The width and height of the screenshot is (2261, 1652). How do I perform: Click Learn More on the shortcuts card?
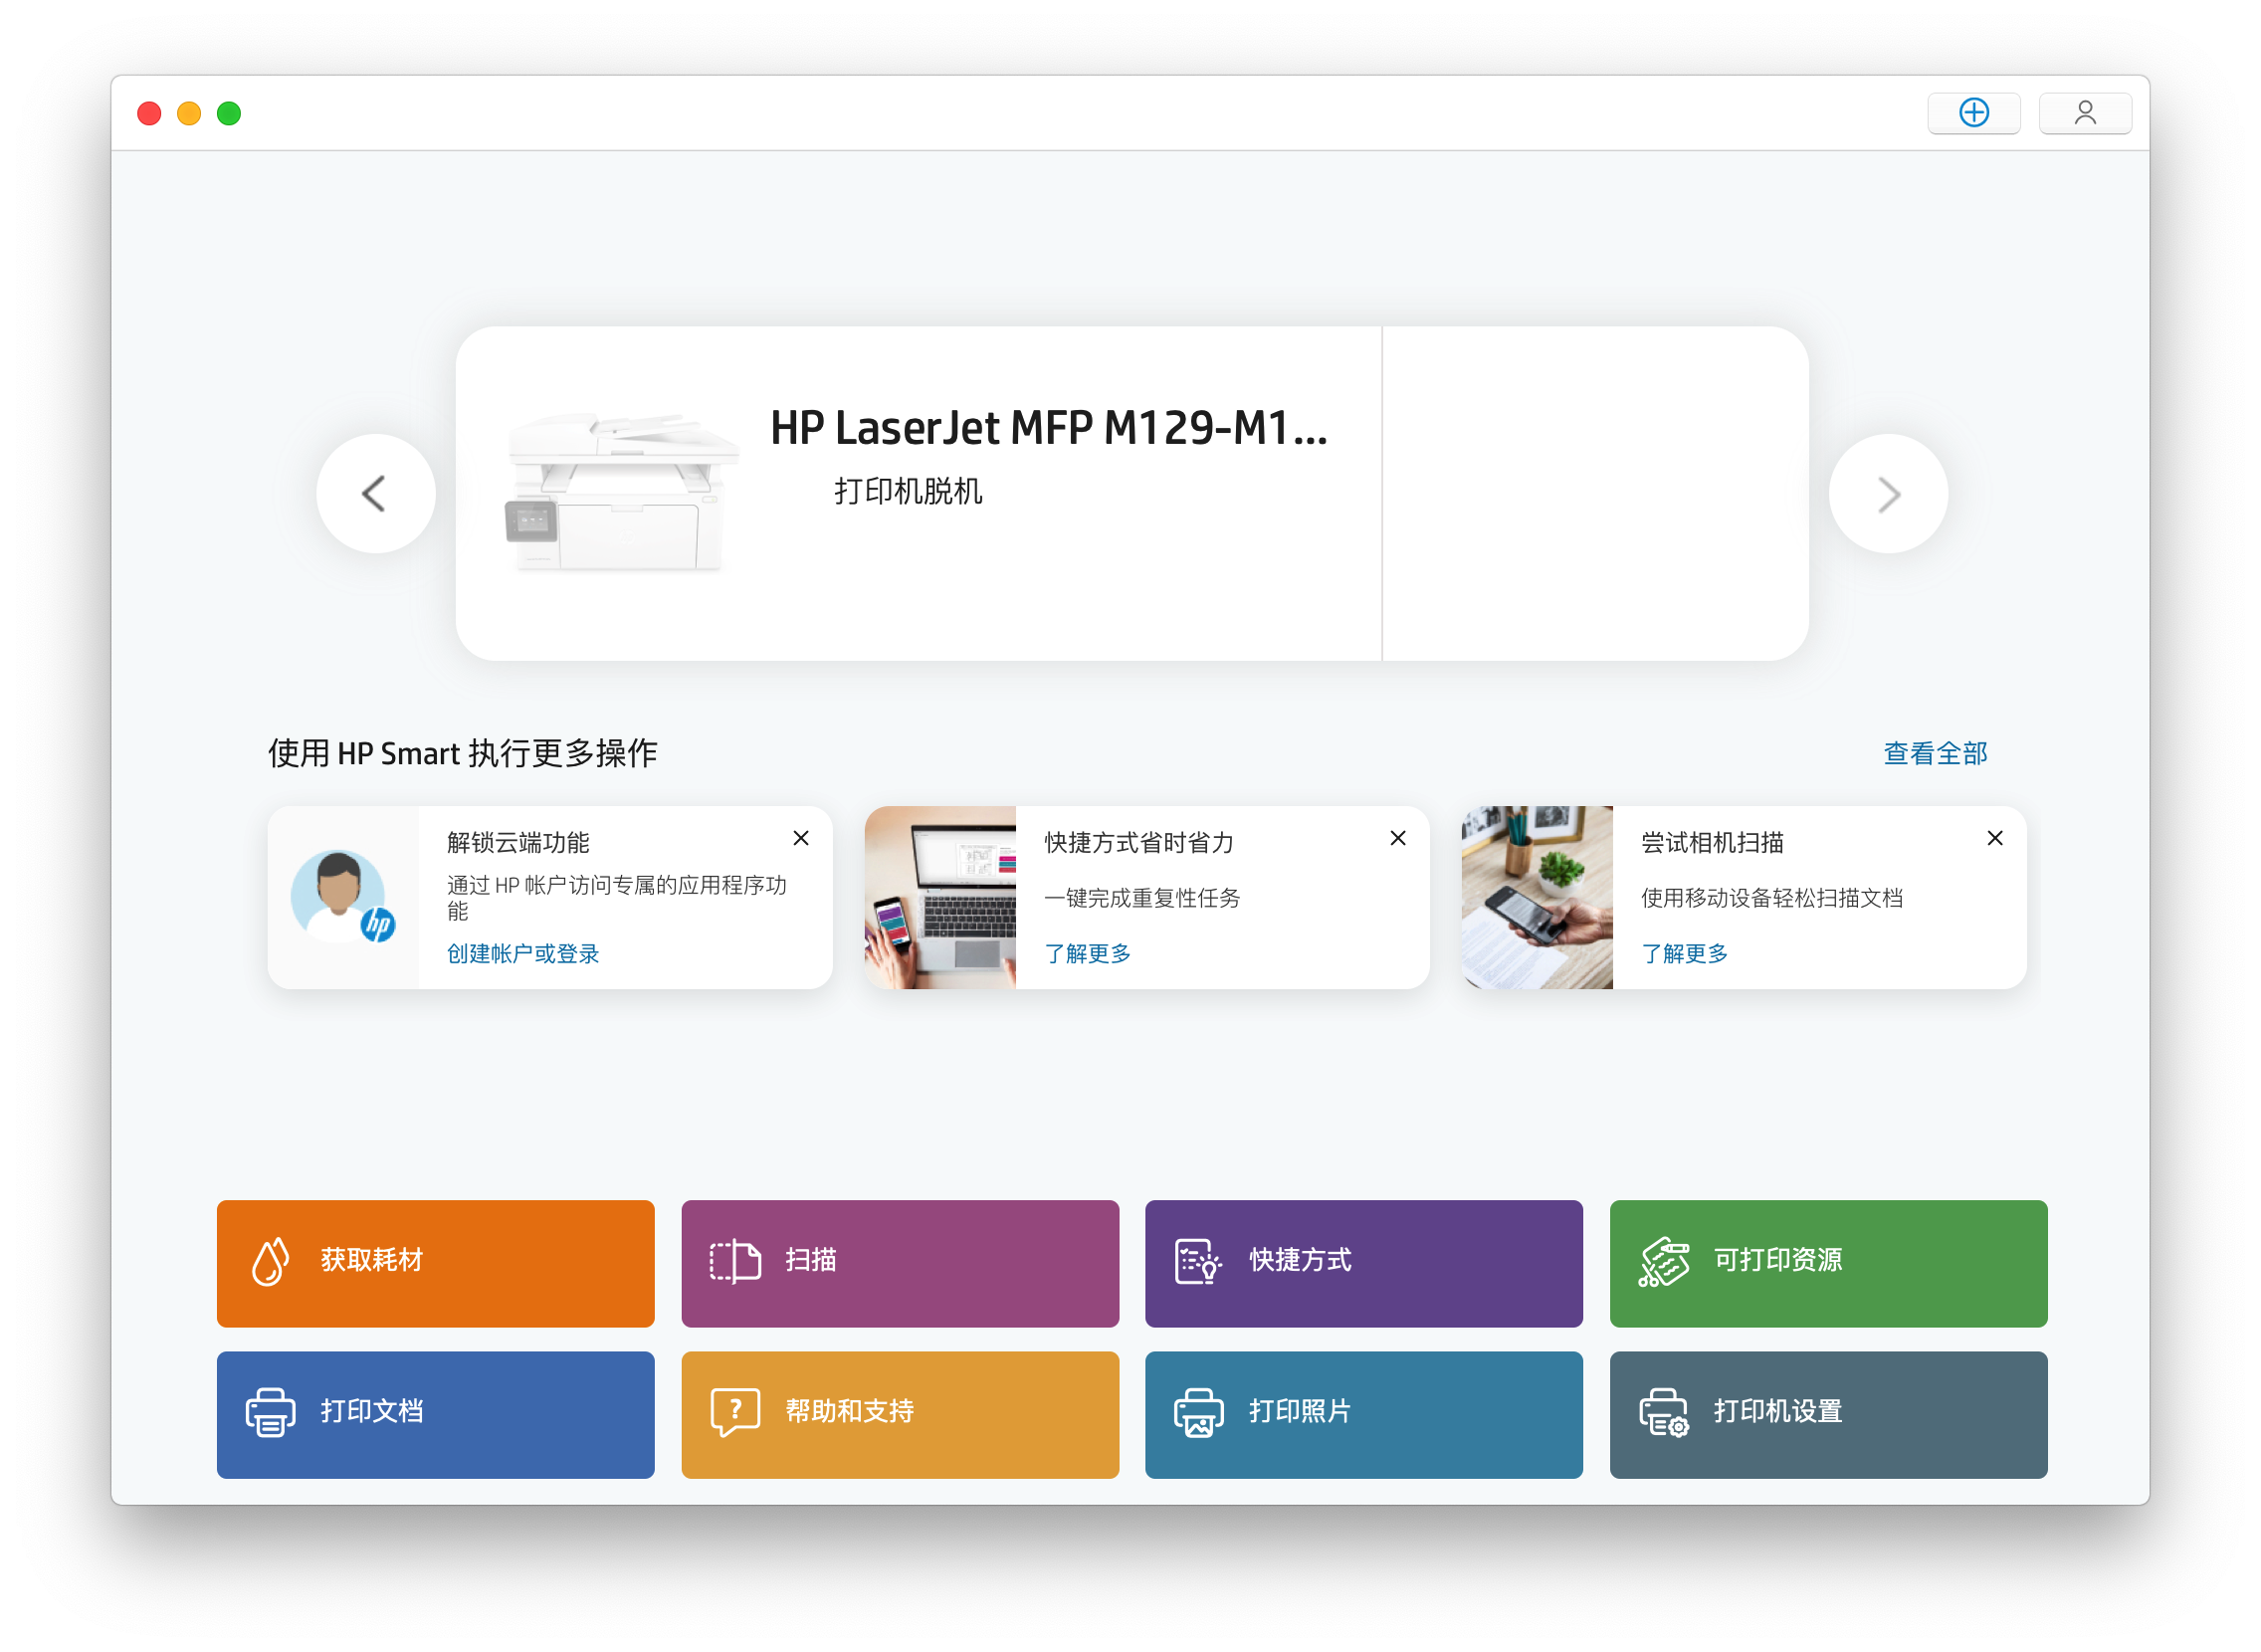coord(1087,953)
